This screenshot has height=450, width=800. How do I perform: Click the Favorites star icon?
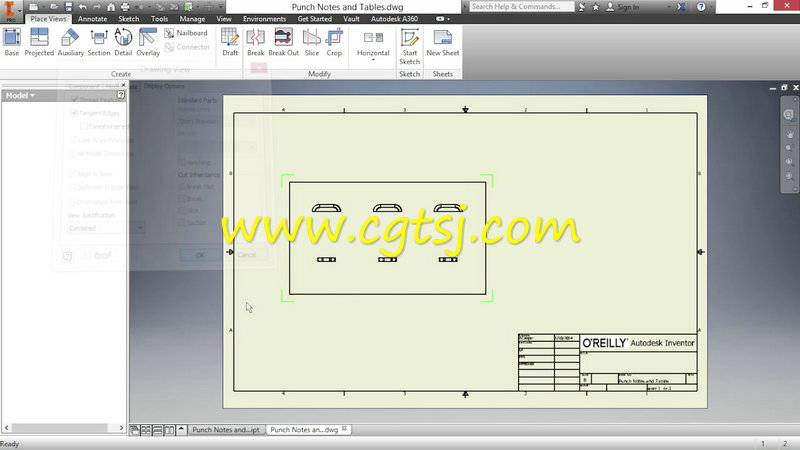595,7
